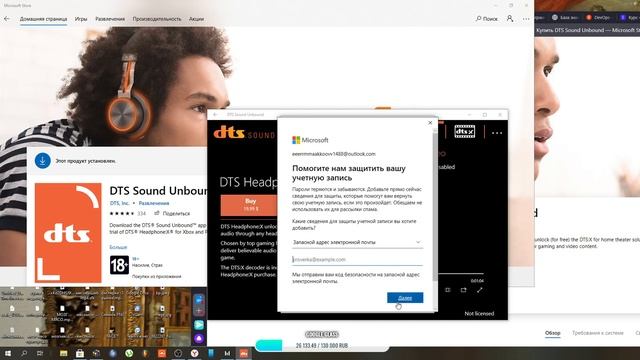Click the Поиск search button in Store
Image resolution: width=640 pixels, height=360 pixels.
[487, 19]
